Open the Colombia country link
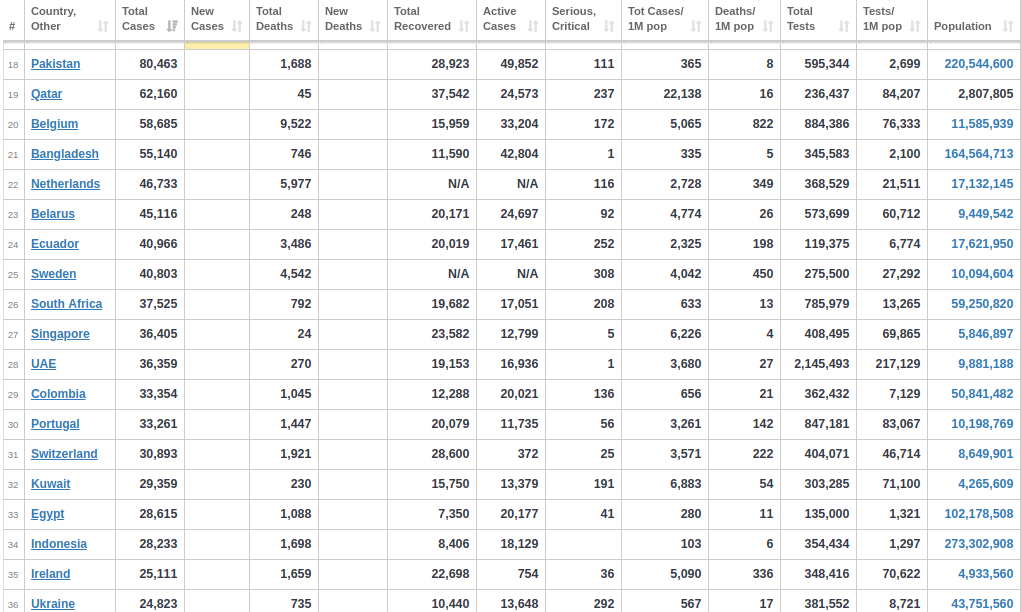 coord(58,393)
